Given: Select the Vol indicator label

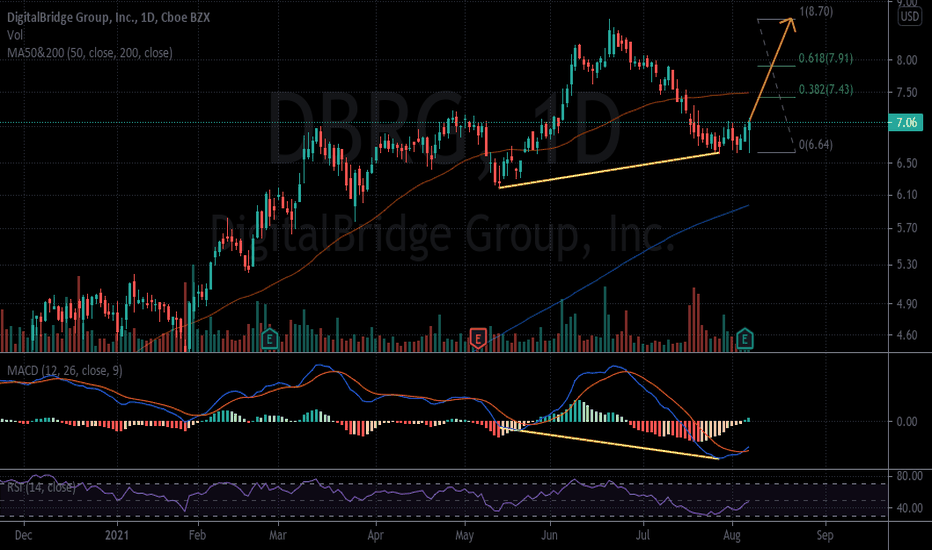Looking at the screenshot, I should pyautogui.click(x=15, y=35).
